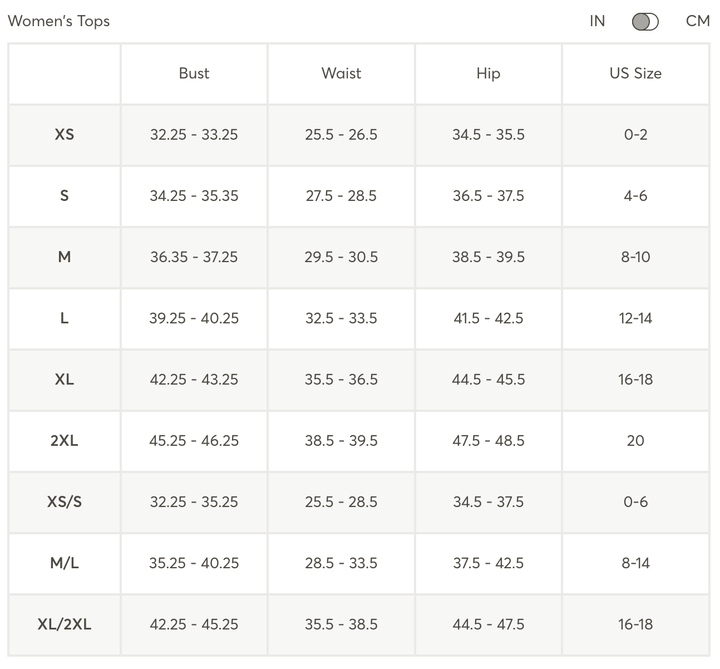Select the IN unit label

tap(597, 21)
